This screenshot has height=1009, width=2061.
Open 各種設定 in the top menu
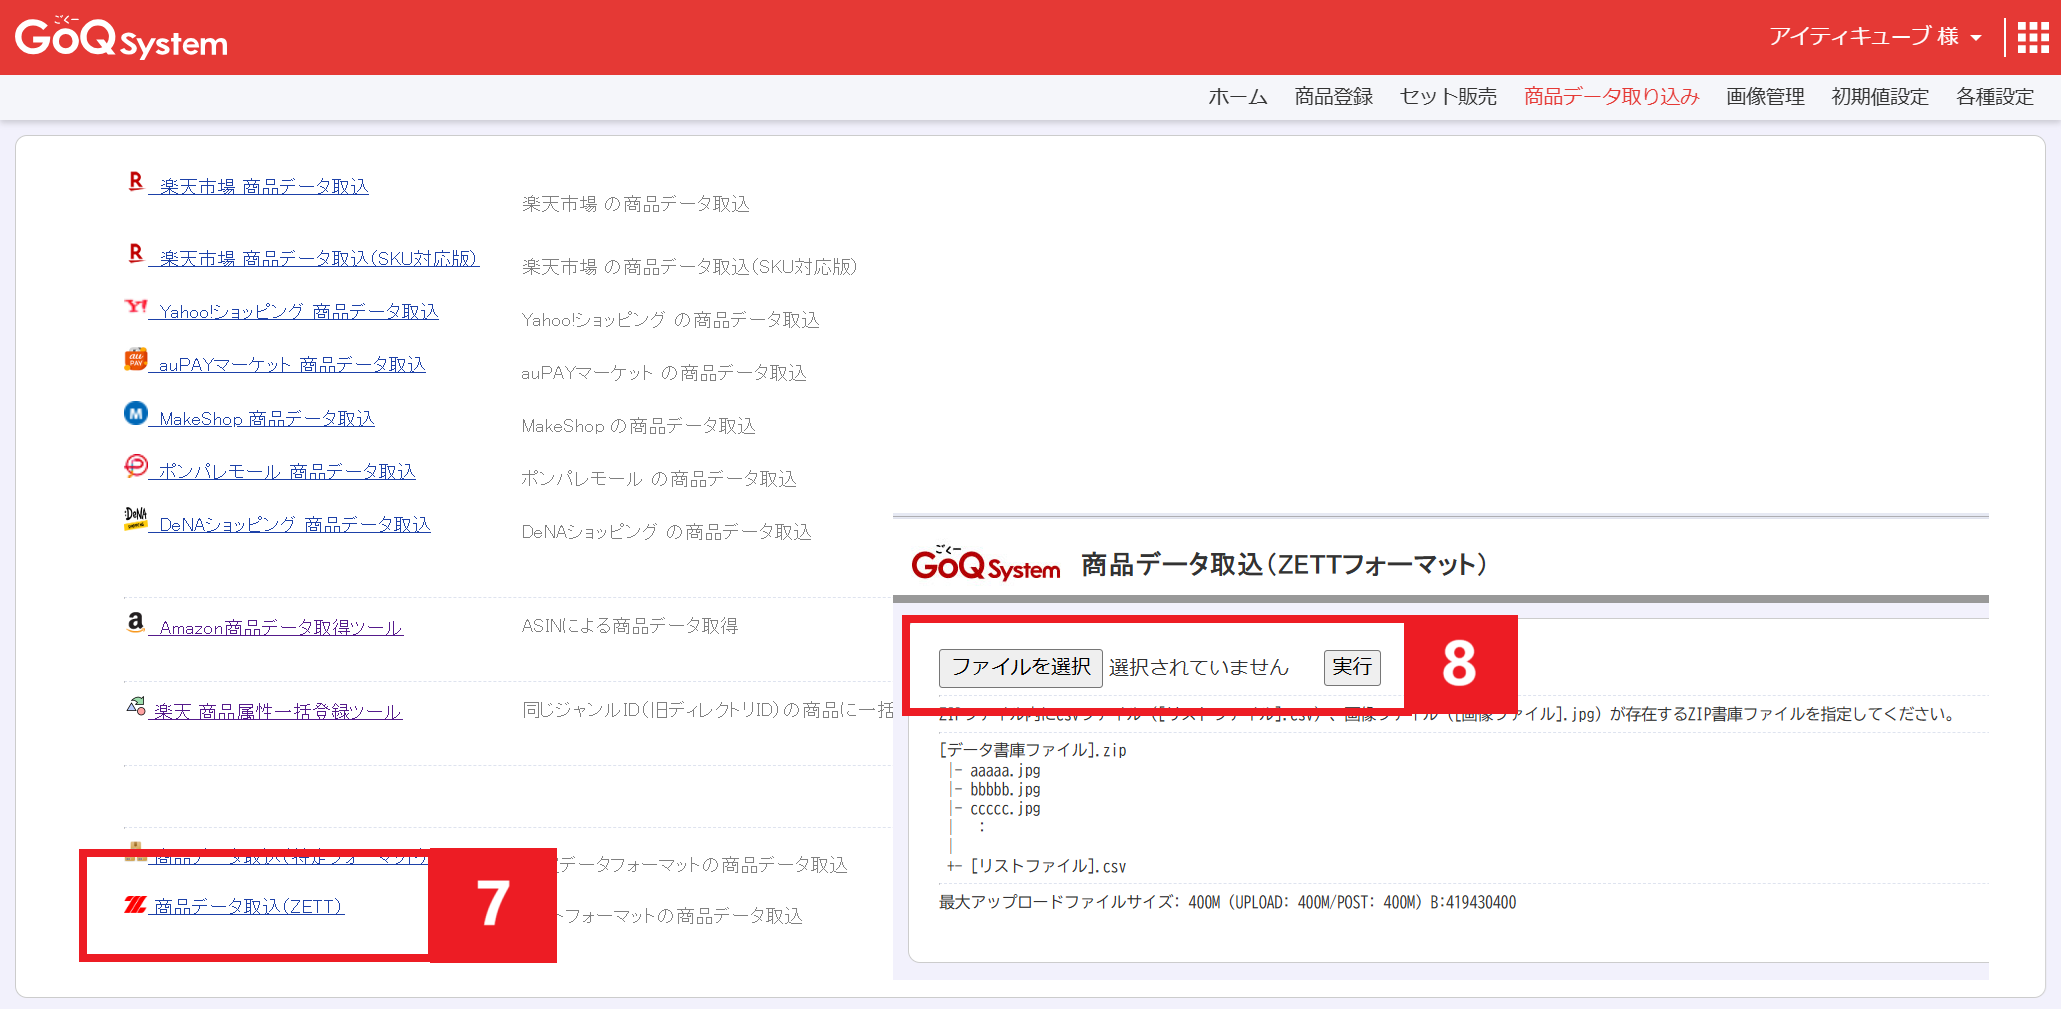pyautogui.click(x=1995, y=97)
